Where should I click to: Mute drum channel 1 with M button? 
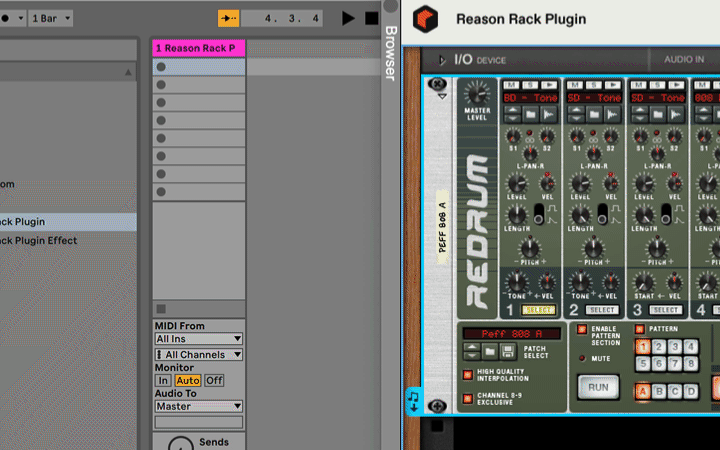pyautogui.click(x=512, y=85)
